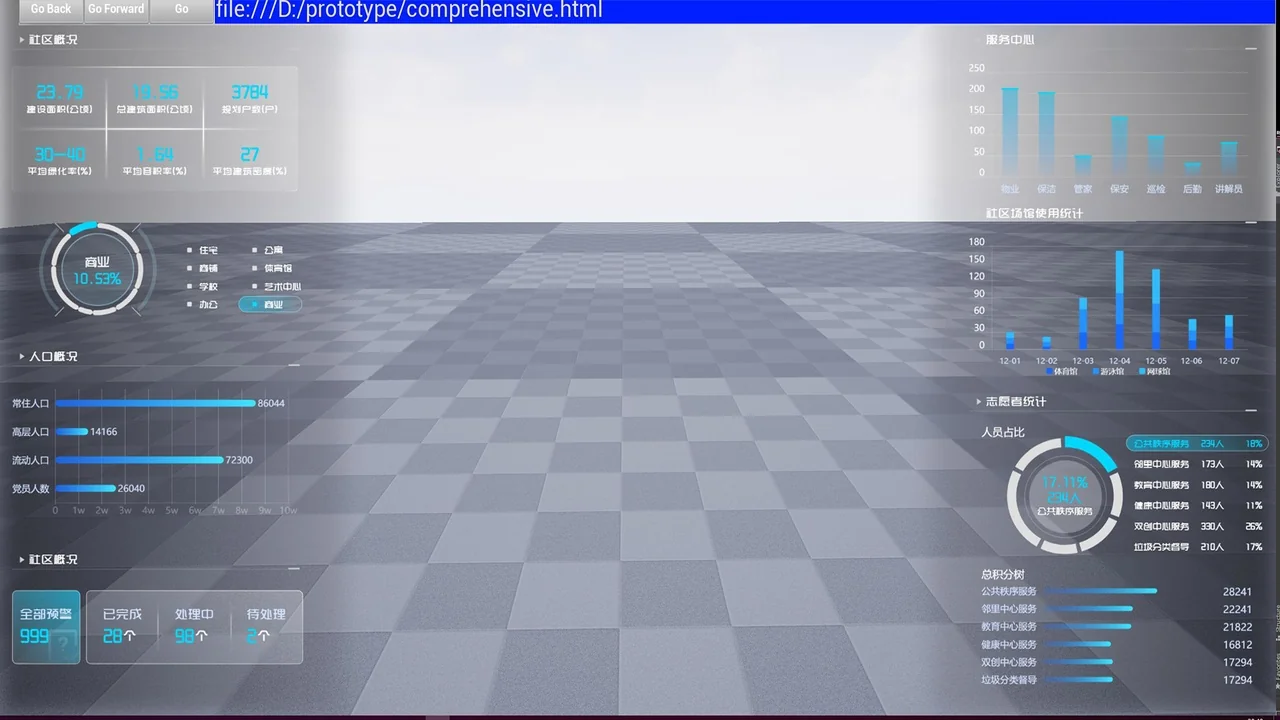This screenshot has width=1280, height=720.
Task: Toggle the 志愿者统计 section arrow
Action: [x=979, y=402]
